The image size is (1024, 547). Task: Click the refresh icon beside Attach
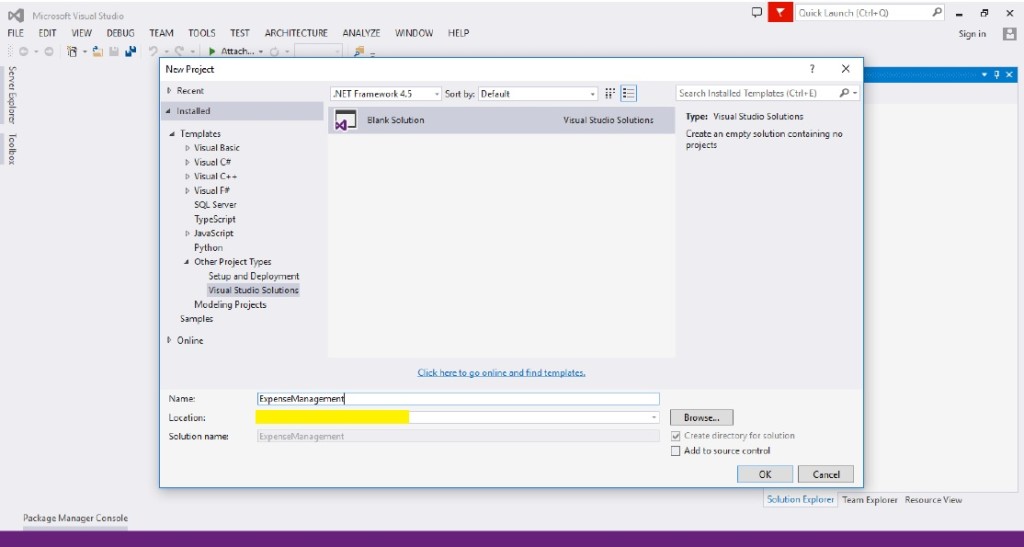(274, 51)
